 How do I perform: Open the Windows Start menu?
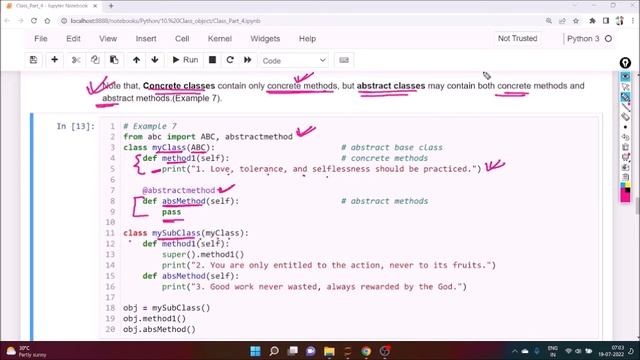tap(256, 351)
